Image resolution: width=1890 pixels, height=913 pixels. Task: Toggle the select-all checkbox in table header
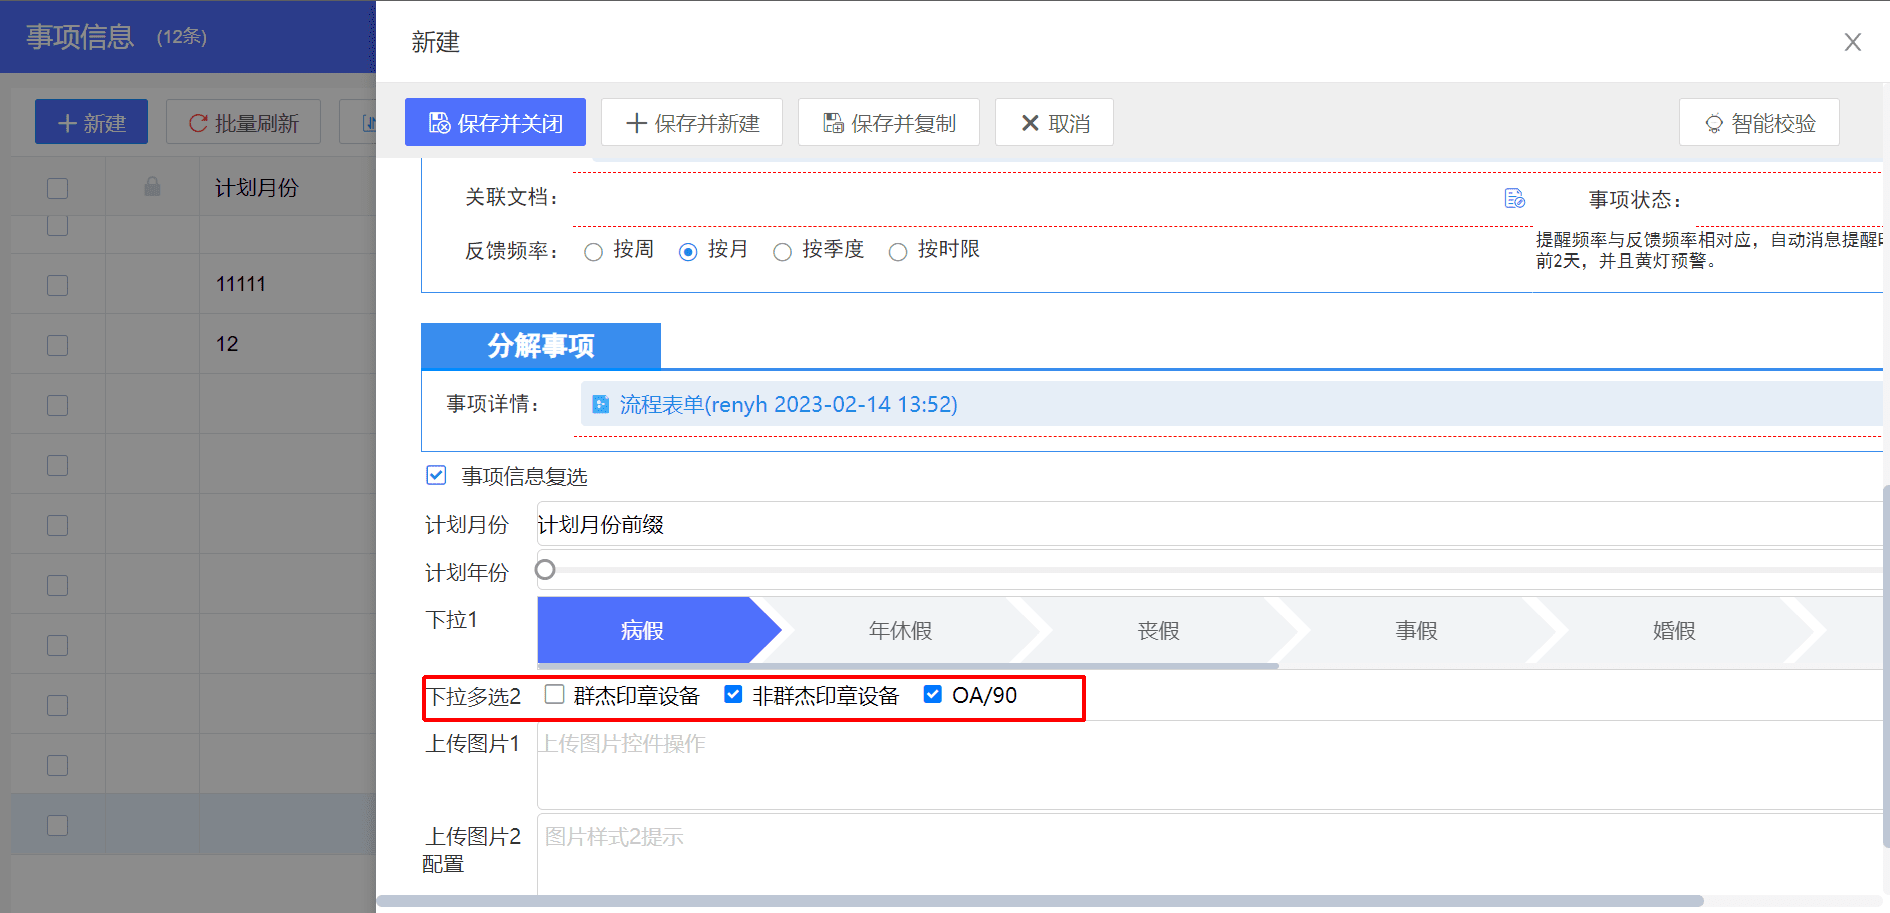pos(58,188)
